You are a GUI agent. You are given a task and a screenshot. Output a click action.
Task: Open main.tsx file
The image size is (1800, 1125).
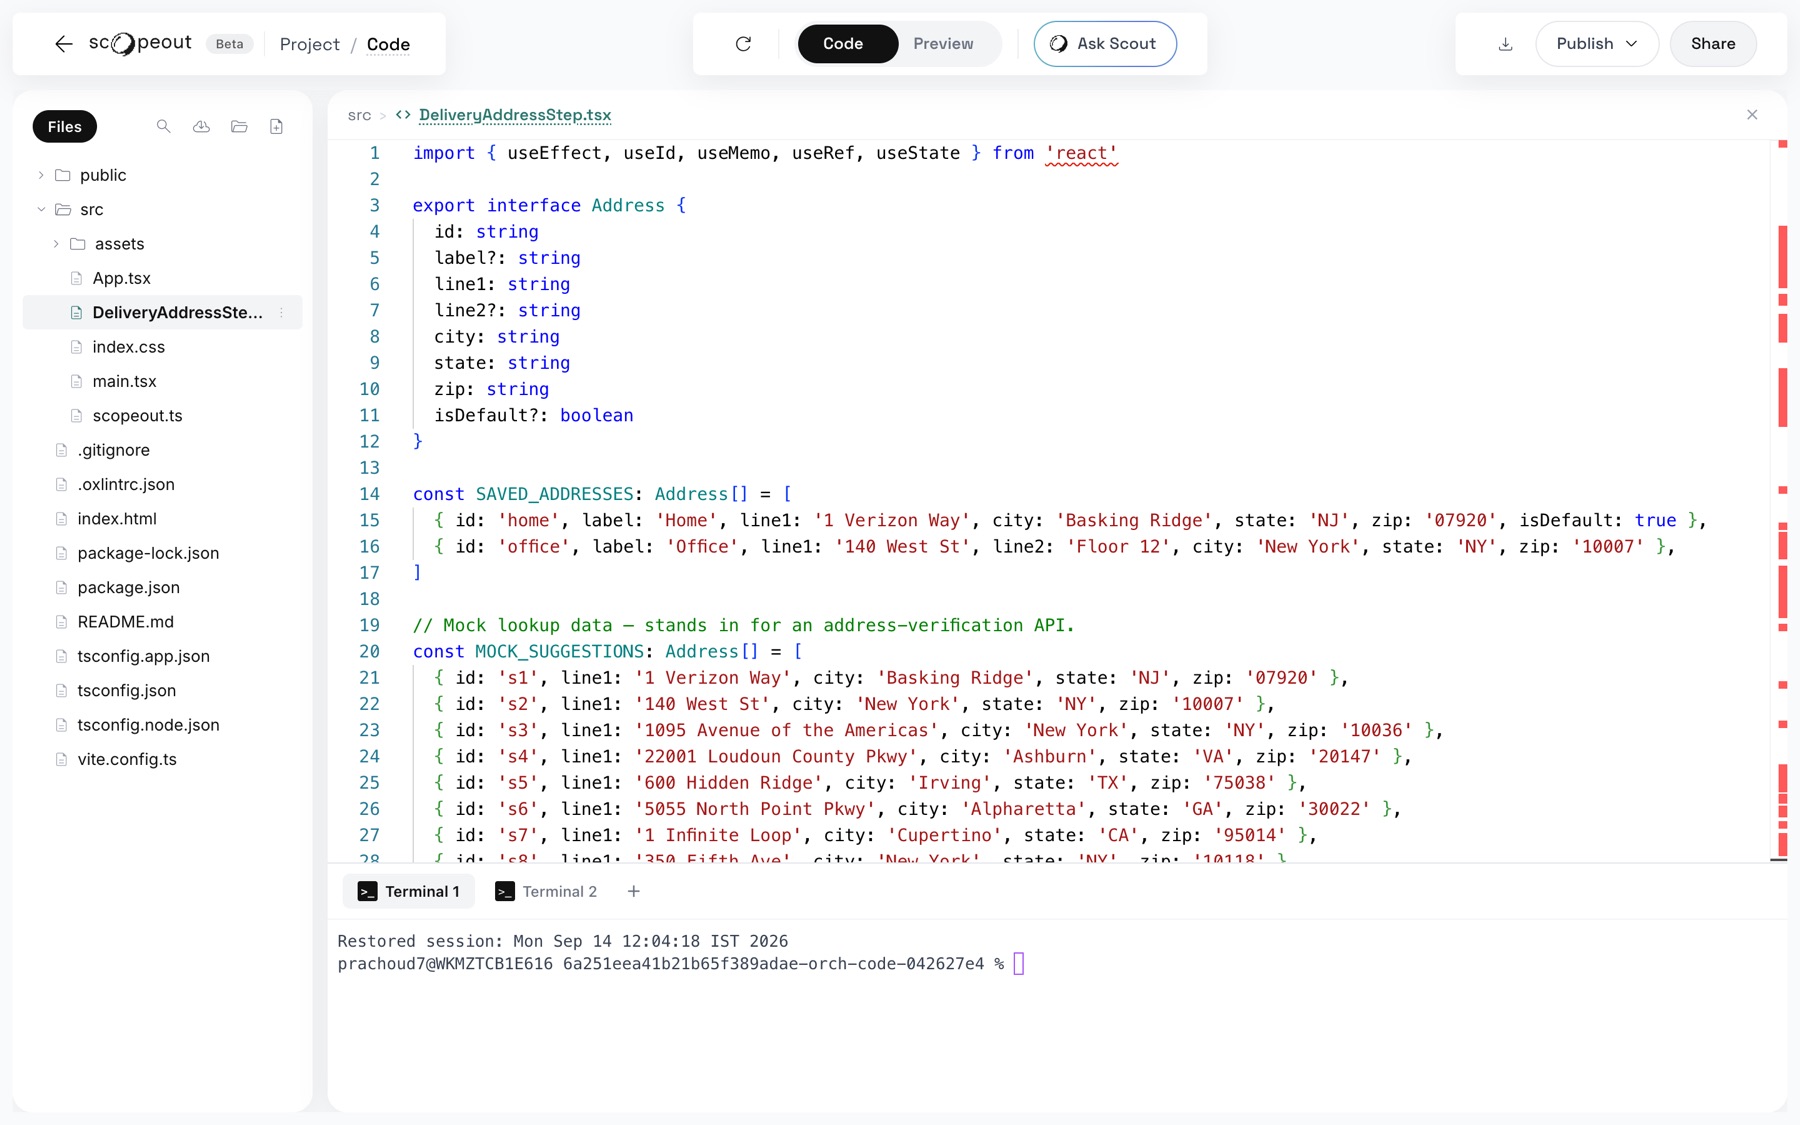[x=162, y=381]
